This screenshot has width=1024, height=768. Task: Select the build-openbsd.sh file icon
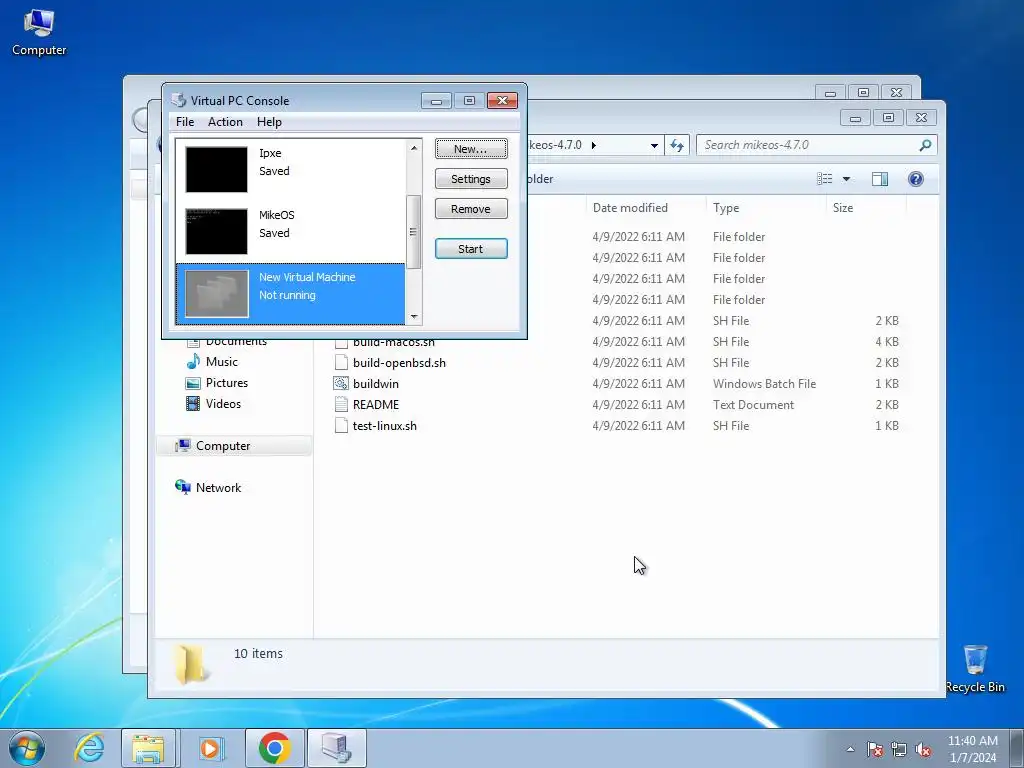pos(341,362)
